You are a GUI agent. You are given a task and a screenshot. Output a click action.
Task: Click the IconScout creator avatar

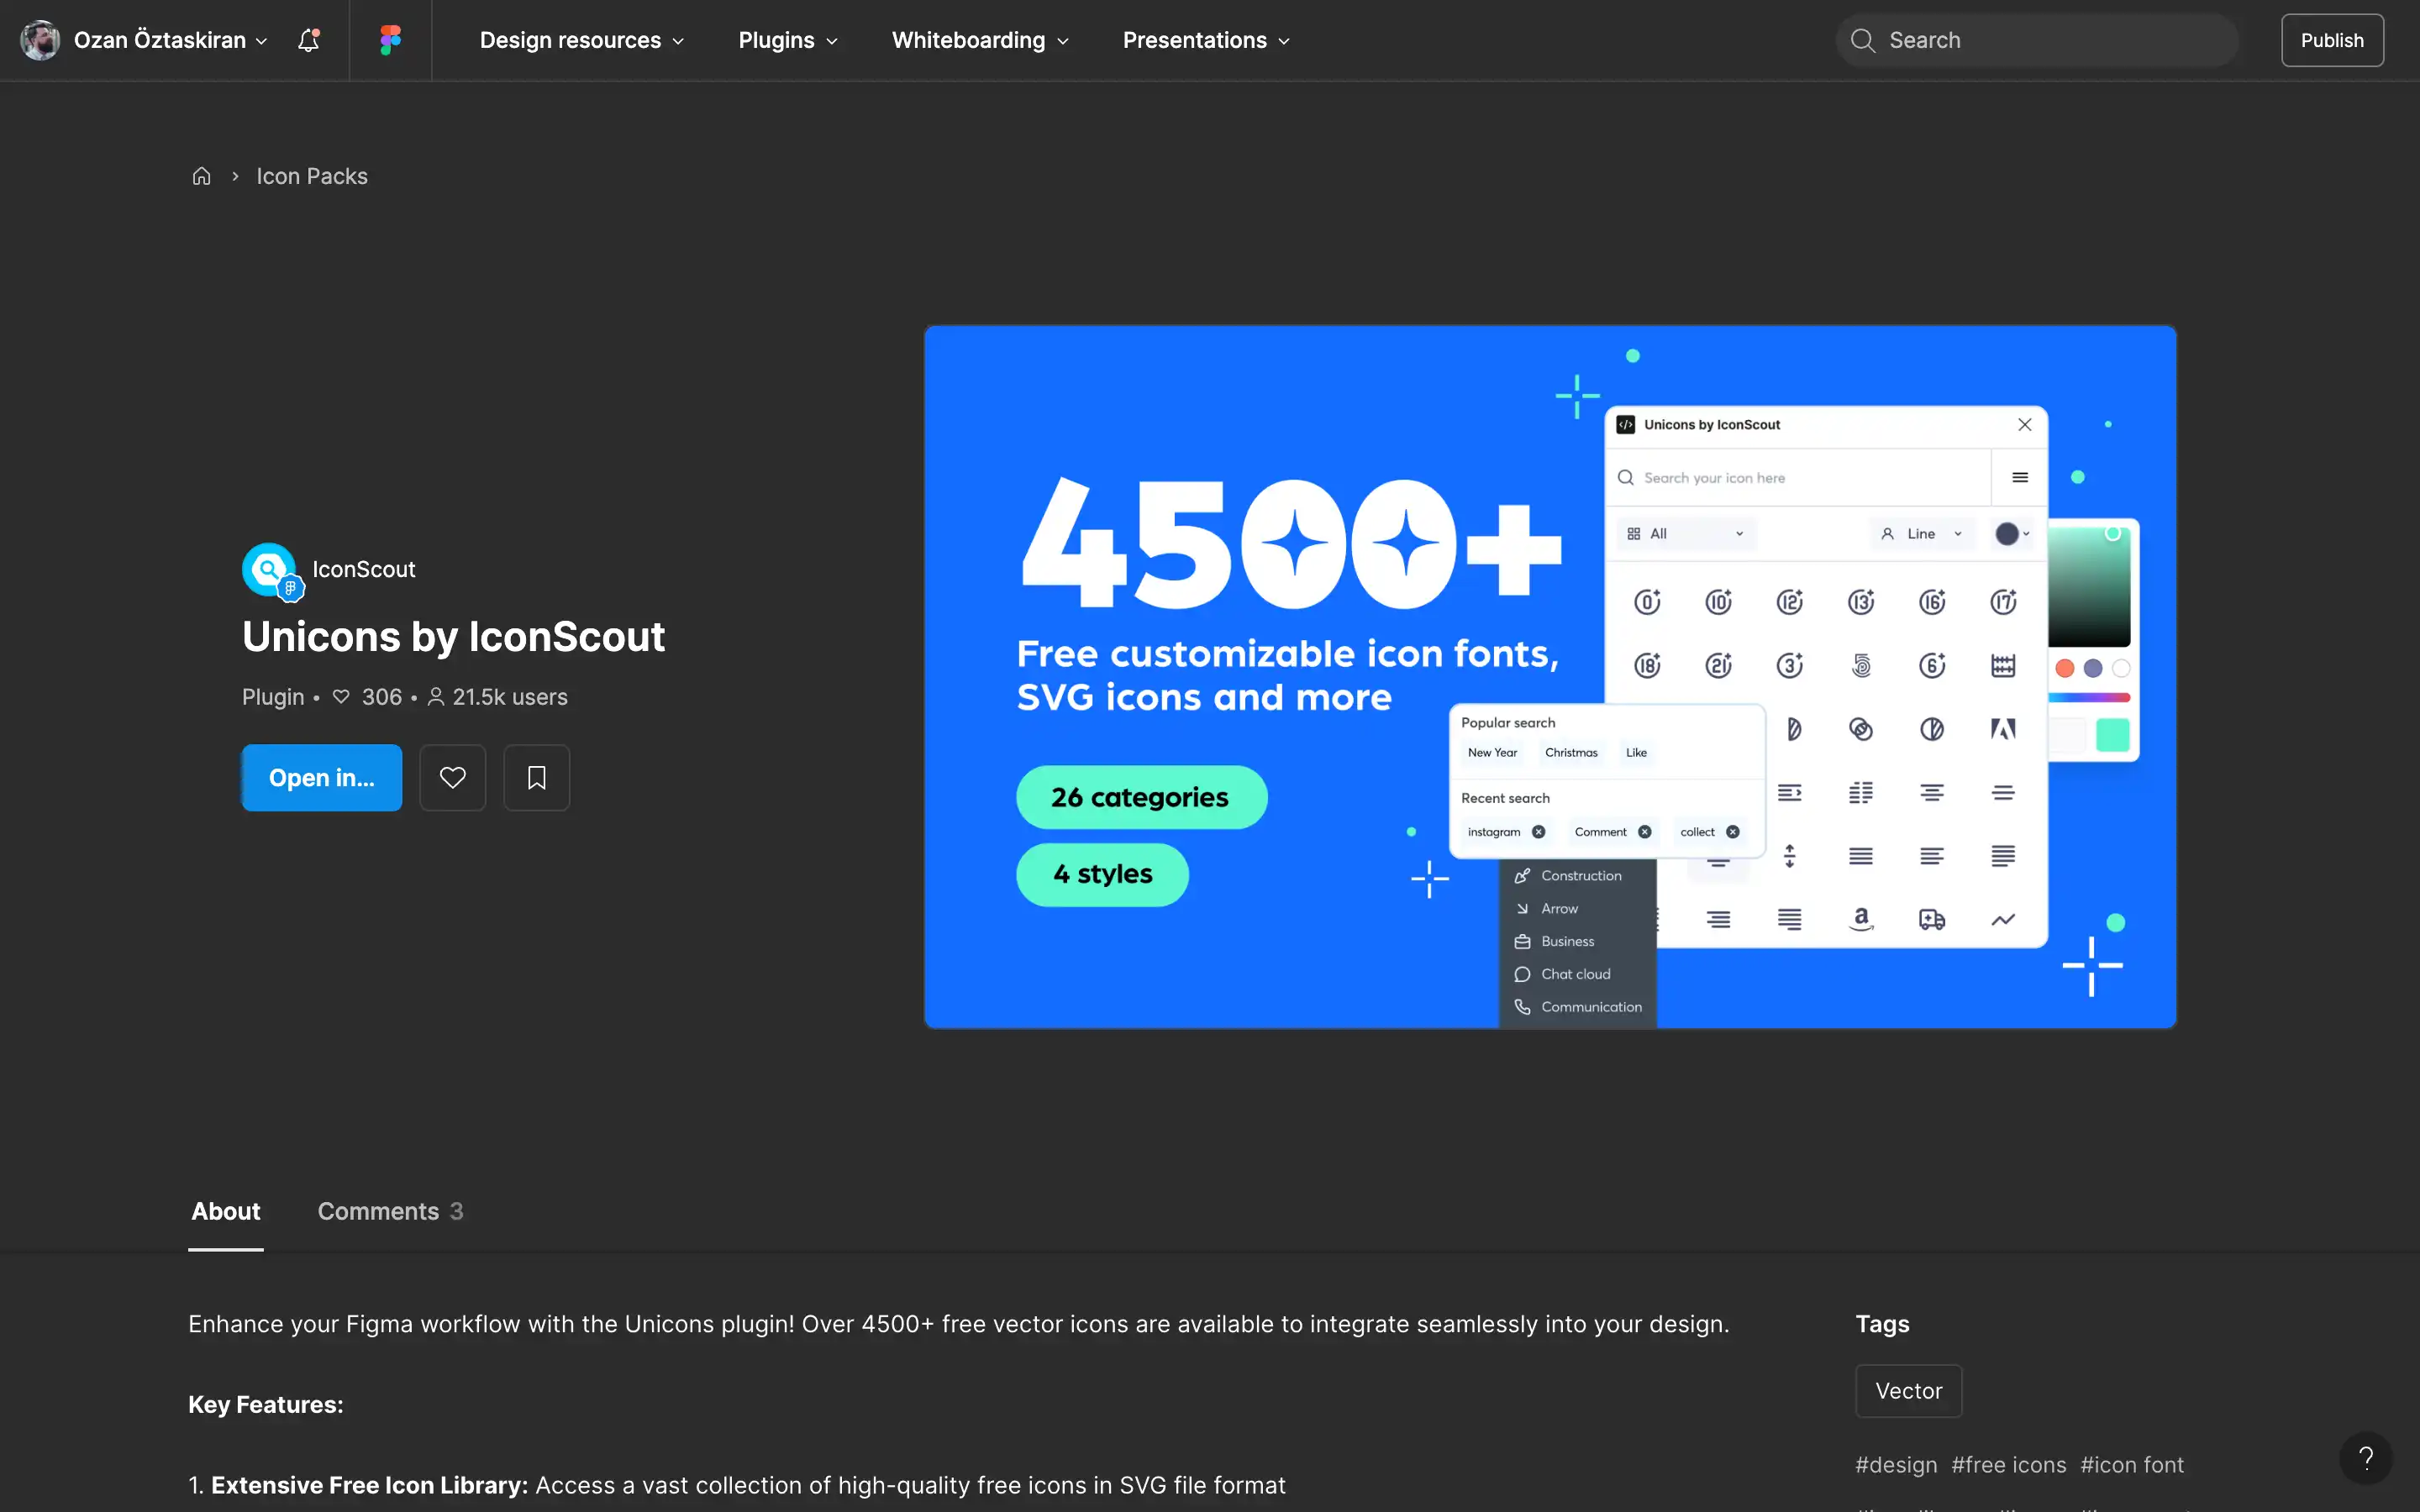click(x=270, y=570)
